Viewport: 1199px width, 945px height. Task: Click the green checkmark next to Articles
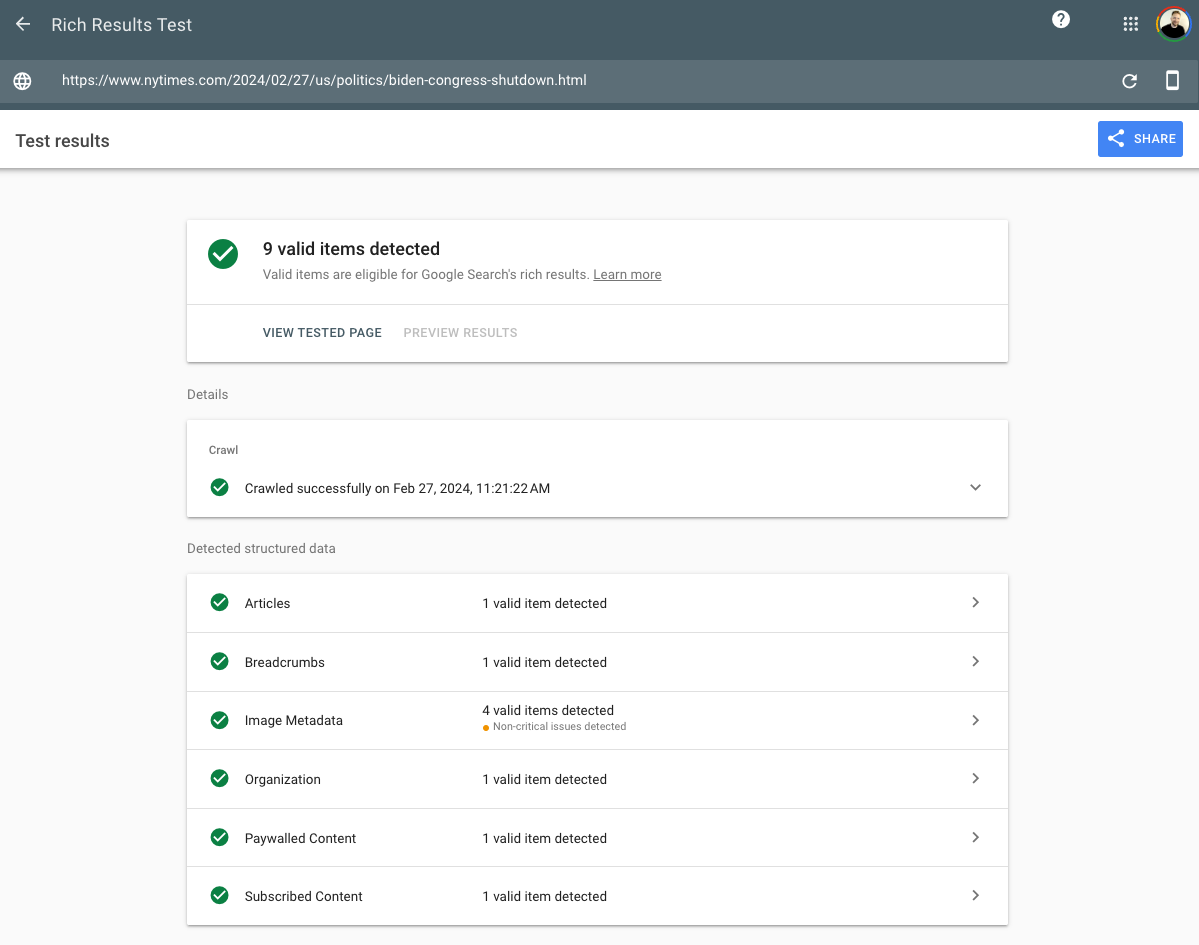[x=219, y=602]
